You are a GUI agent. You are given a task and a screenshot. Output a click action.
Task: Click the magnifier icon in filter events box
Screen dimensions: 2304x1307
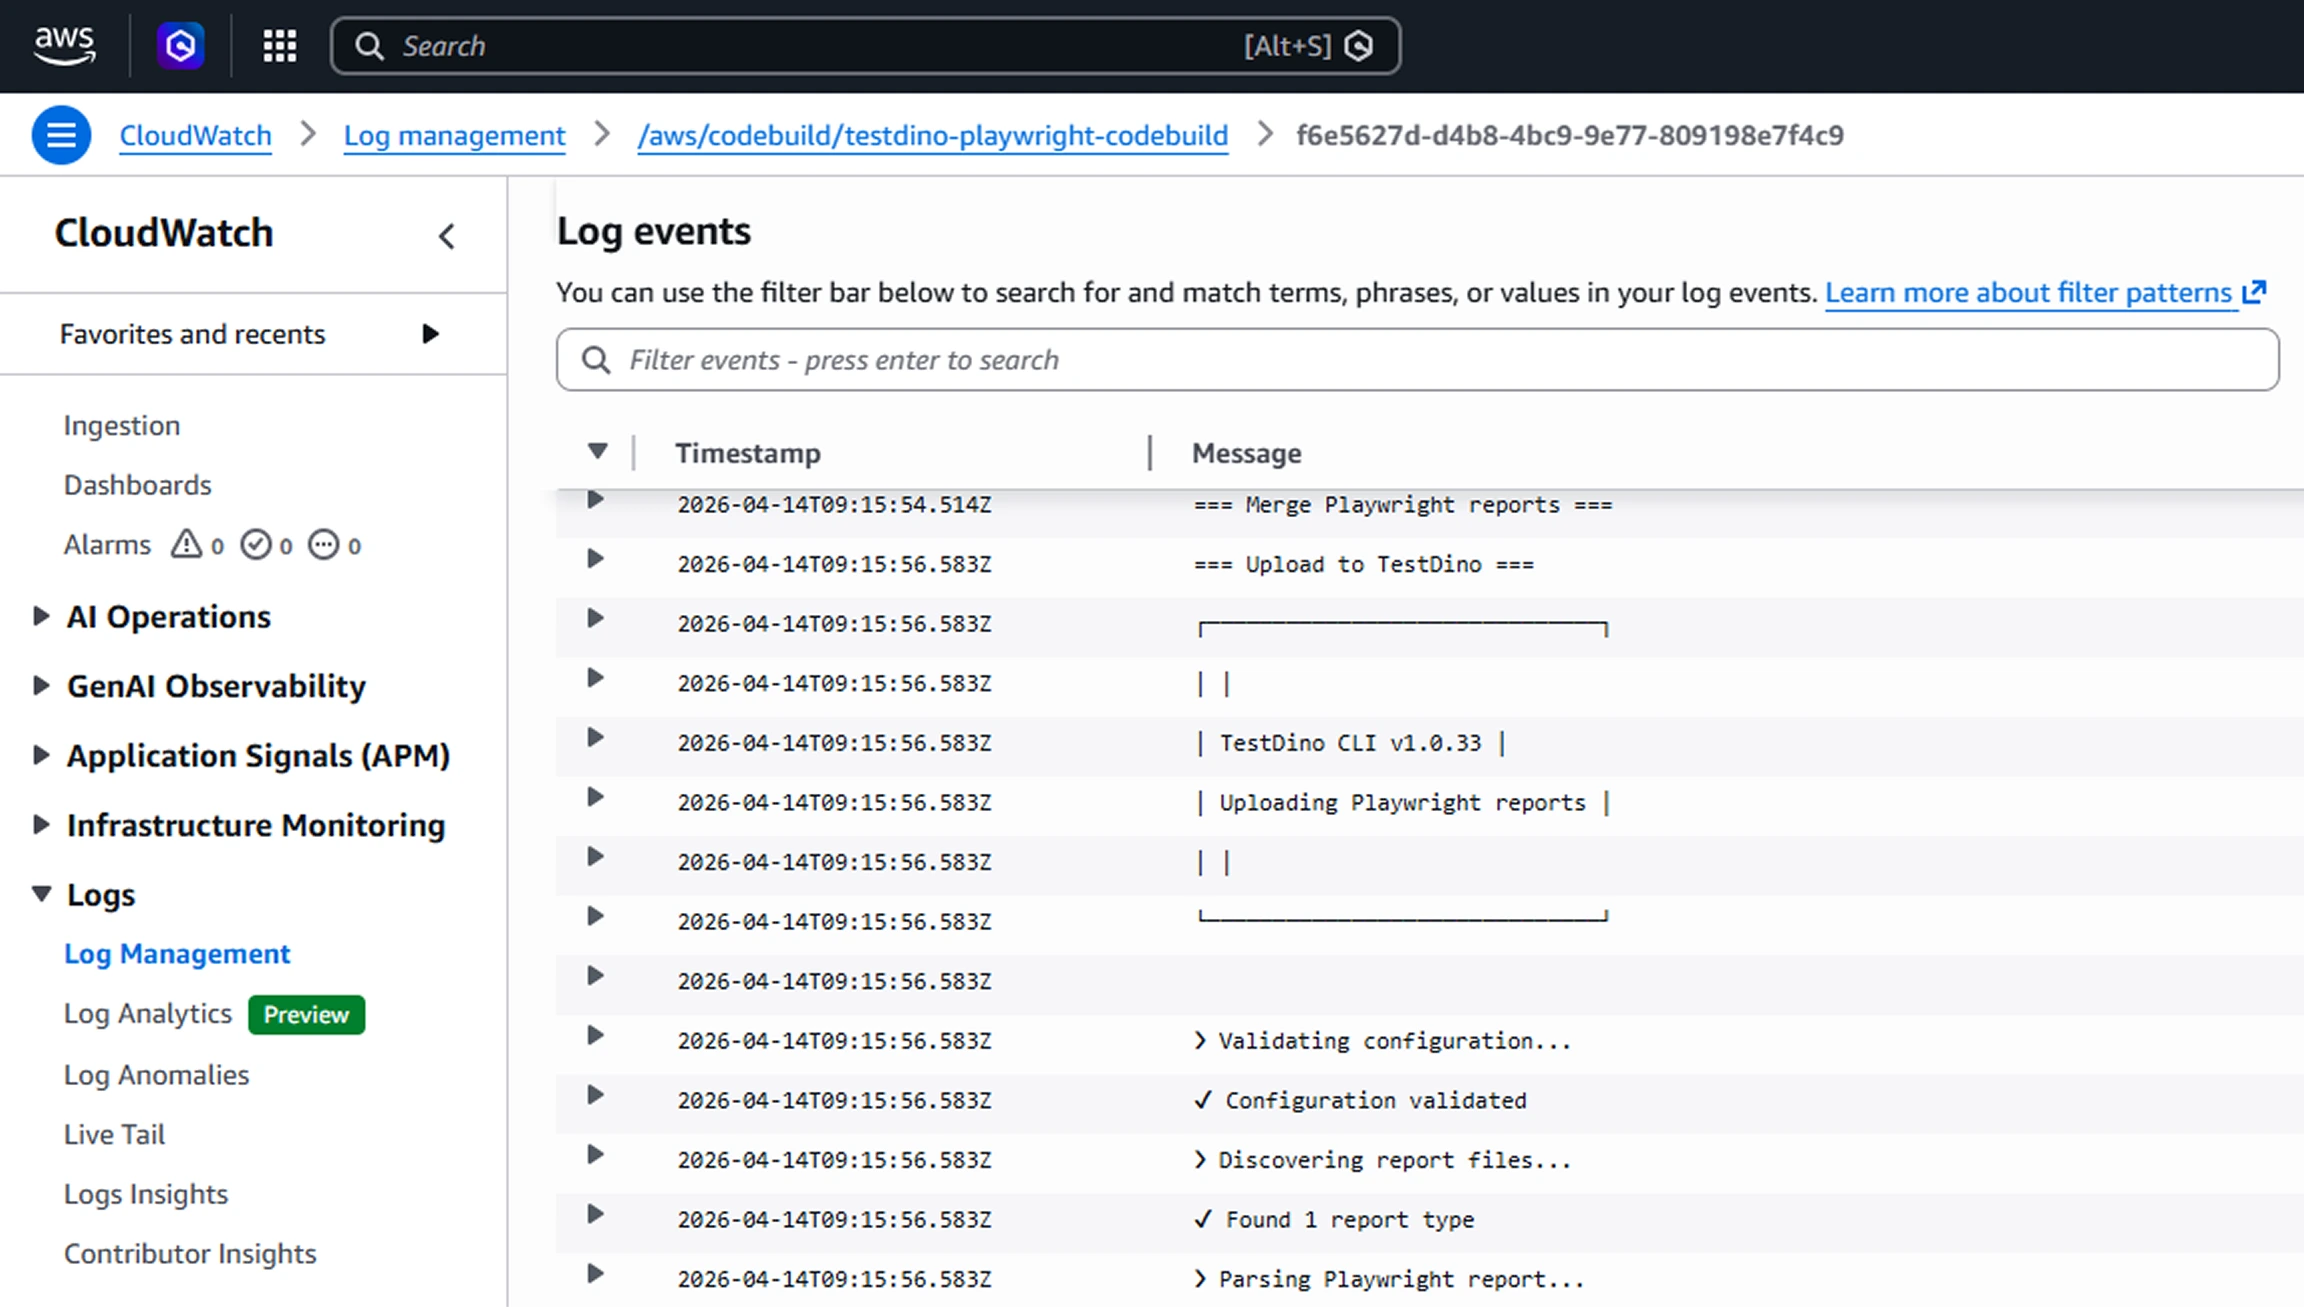(x=596, y=360)
